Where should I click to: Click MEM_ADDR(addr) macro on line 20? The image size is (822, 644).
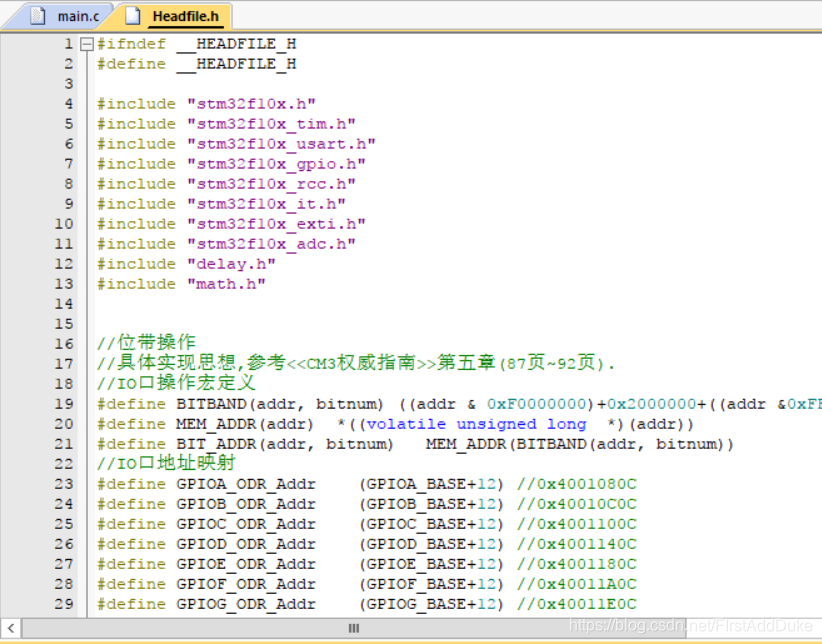click(245, 424)
